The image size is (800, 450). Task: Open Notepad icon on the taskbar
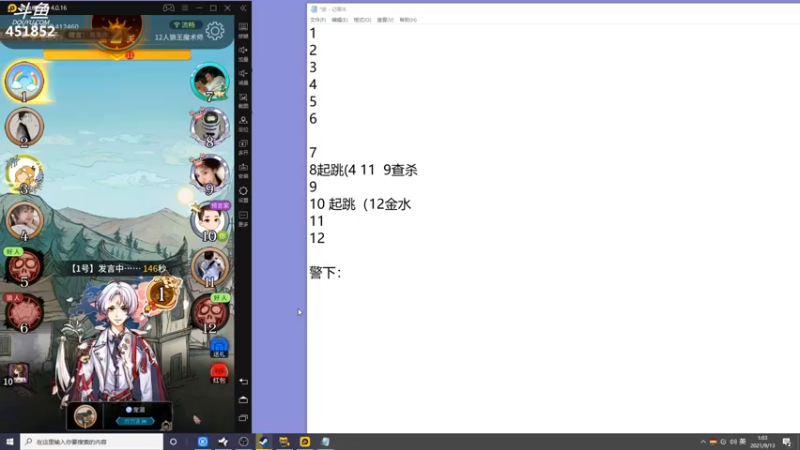(x=325, y=442)
